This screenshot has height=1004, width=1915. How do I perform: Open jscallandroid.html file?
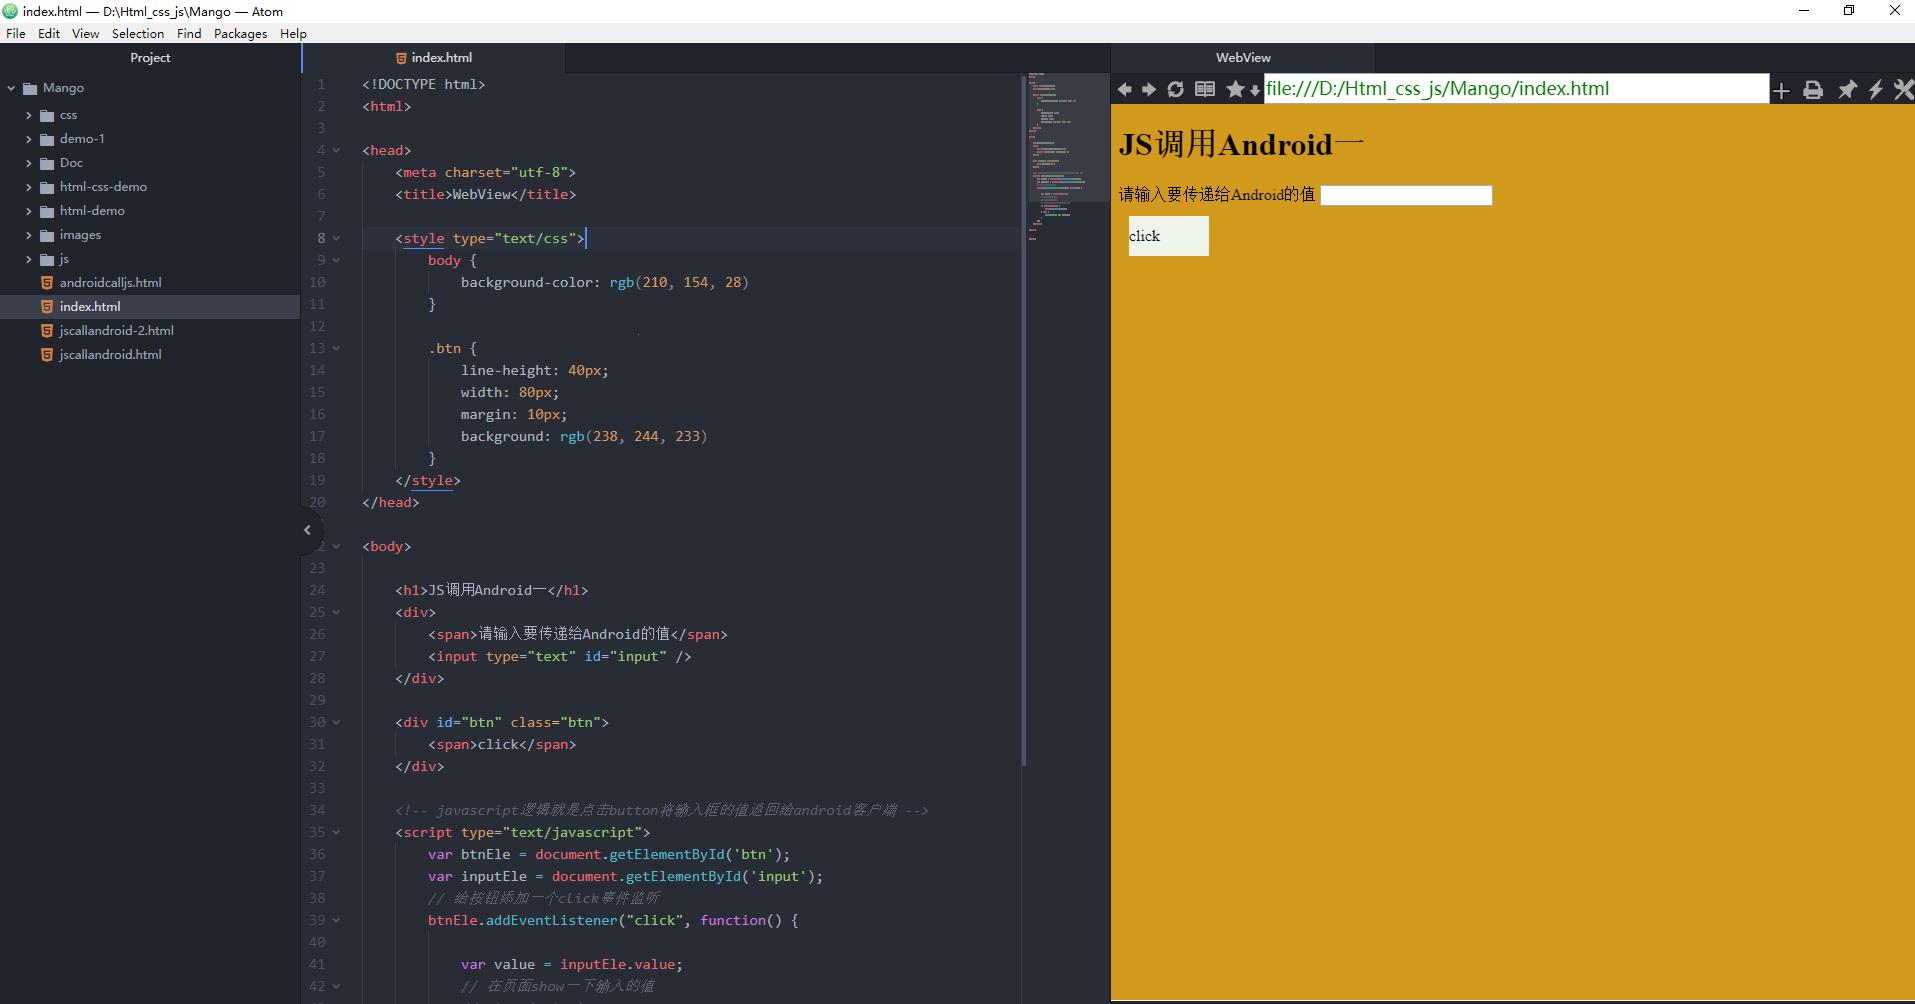pyautogui.click(x=110, y=355)
